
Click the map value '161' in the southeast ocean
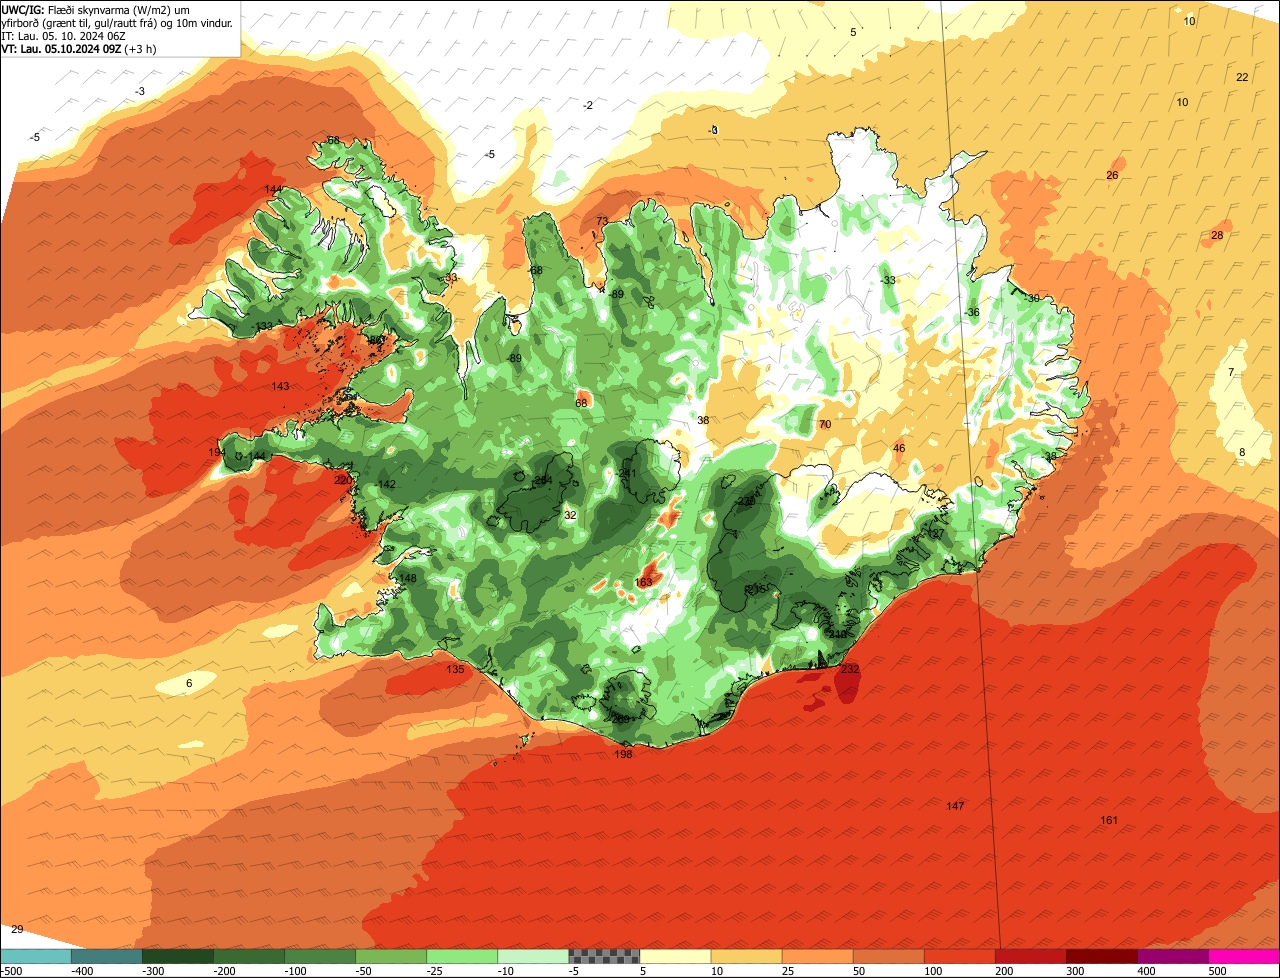tap(1109, 821)
